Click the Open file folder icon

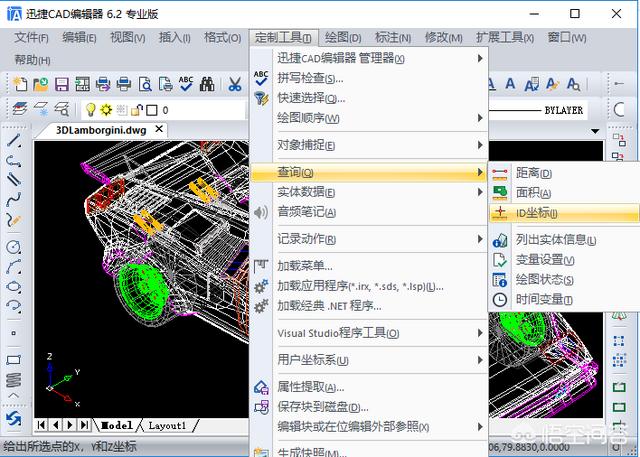(41, 84)
